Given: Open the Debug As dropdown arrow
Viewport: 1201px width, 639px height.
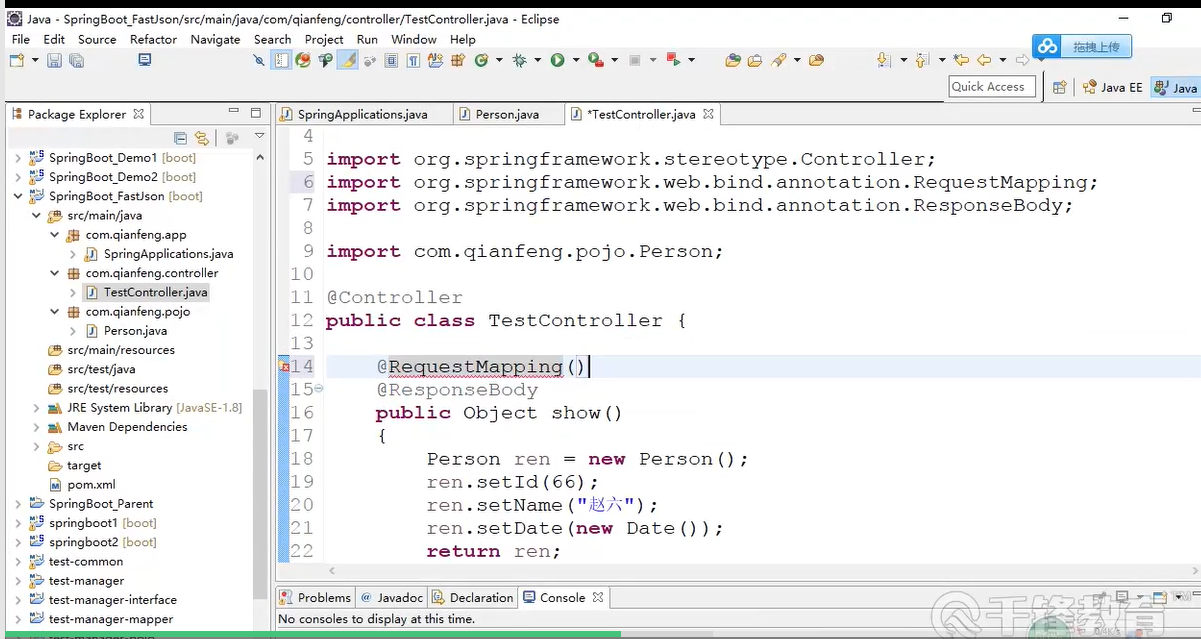Looking at the screenshot, I should coord(538,60).
